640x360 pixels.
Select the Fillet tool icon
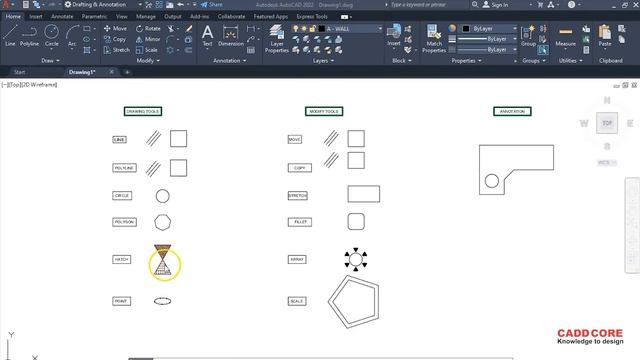[x=170, y=39]
